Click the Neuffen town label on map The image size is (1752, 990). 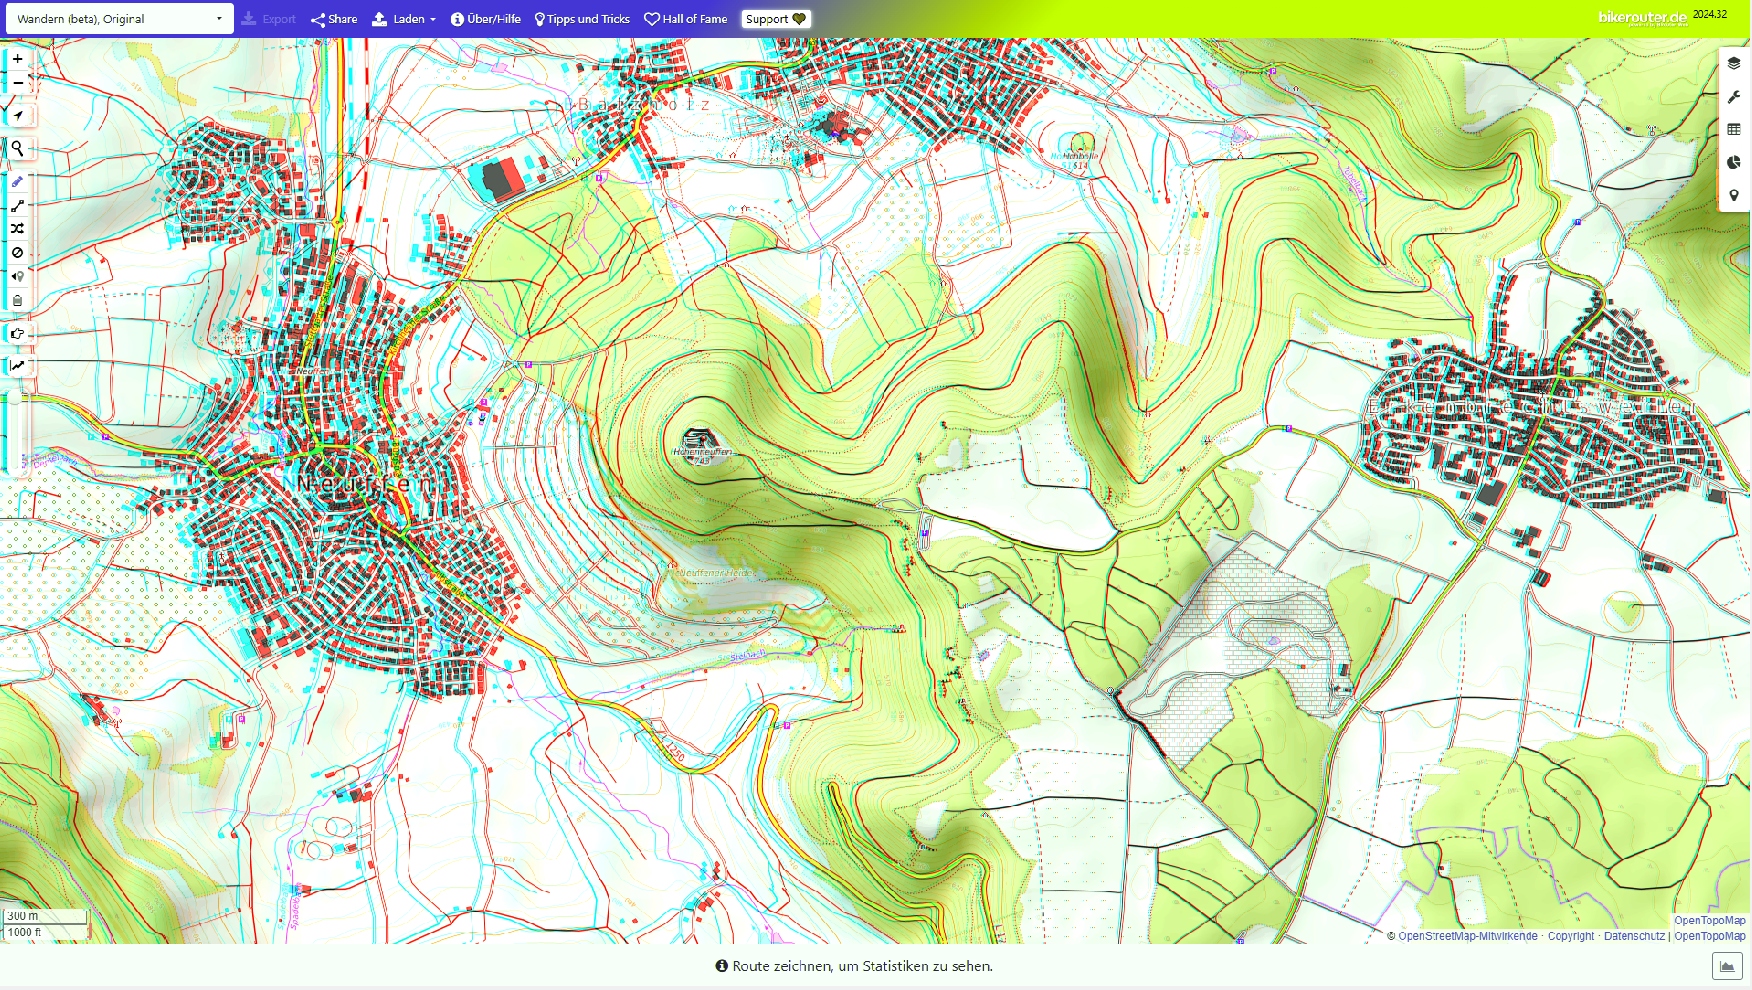pyautogui.click(x=365, y=484)
